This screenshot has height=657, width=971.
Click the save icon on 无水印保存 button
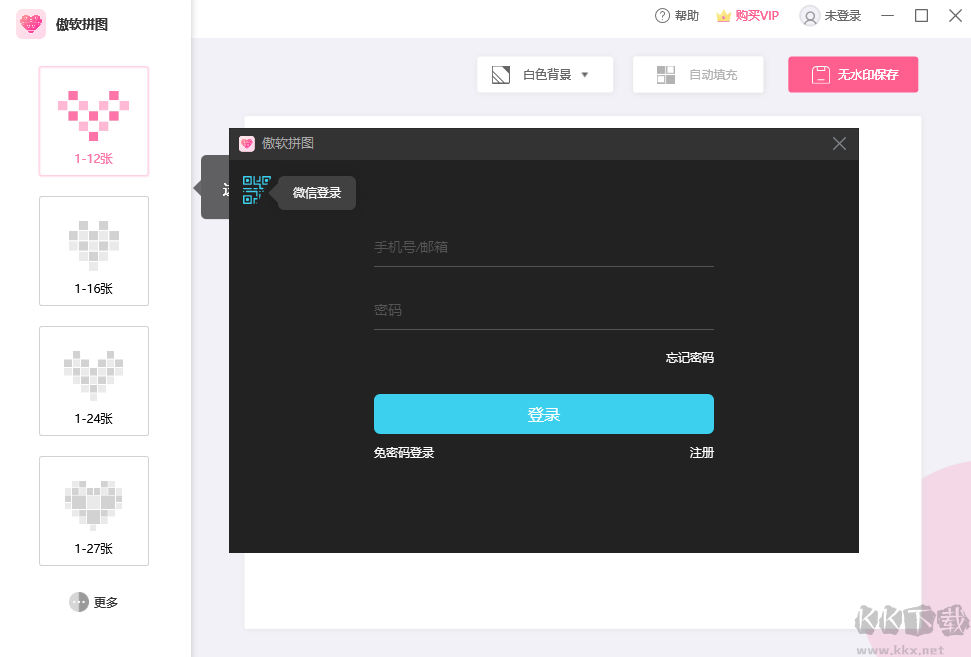[x=821, y=74]
